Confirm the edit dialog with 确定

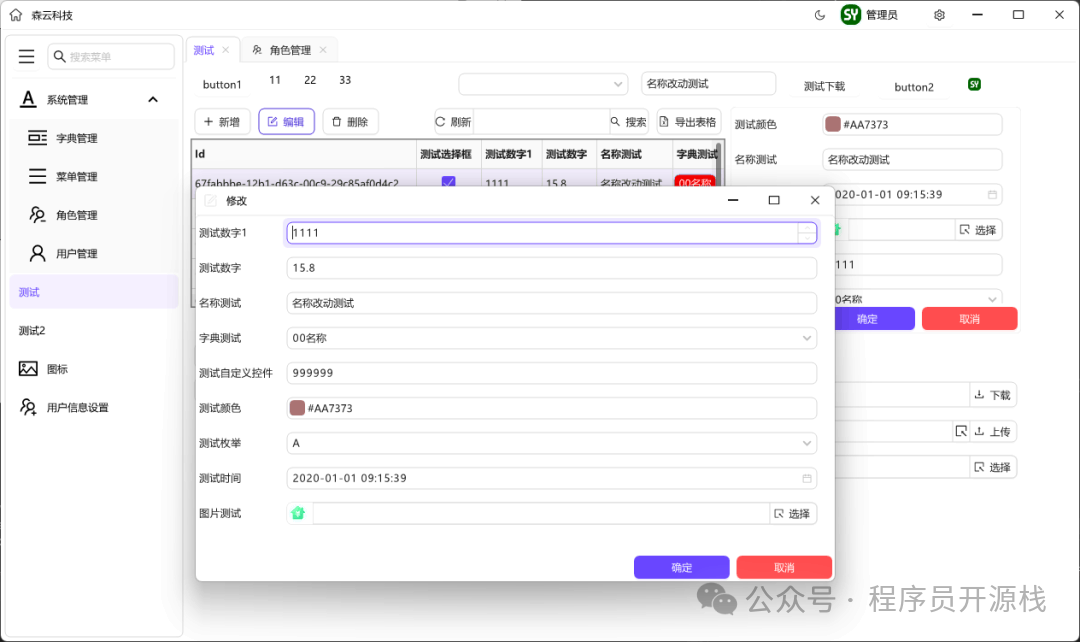[681, 568]
